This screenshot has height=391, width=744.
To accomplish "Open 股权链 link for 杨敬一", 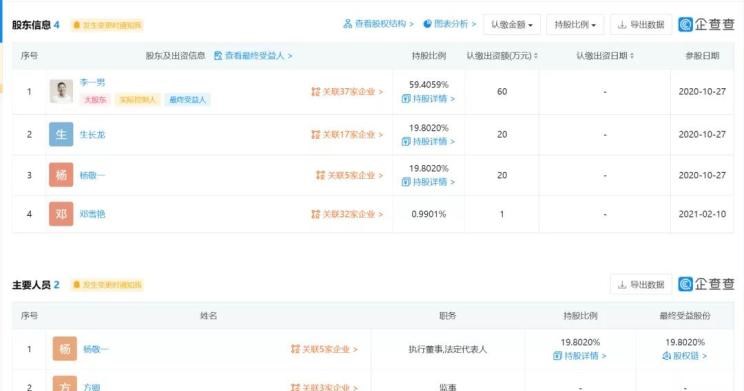I will [685, 356].
